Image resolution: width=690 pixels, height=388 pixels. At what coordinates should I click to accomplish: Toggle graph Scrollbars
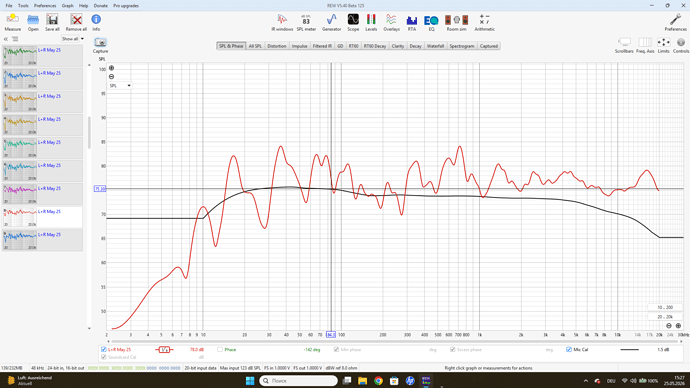[624, 45]
